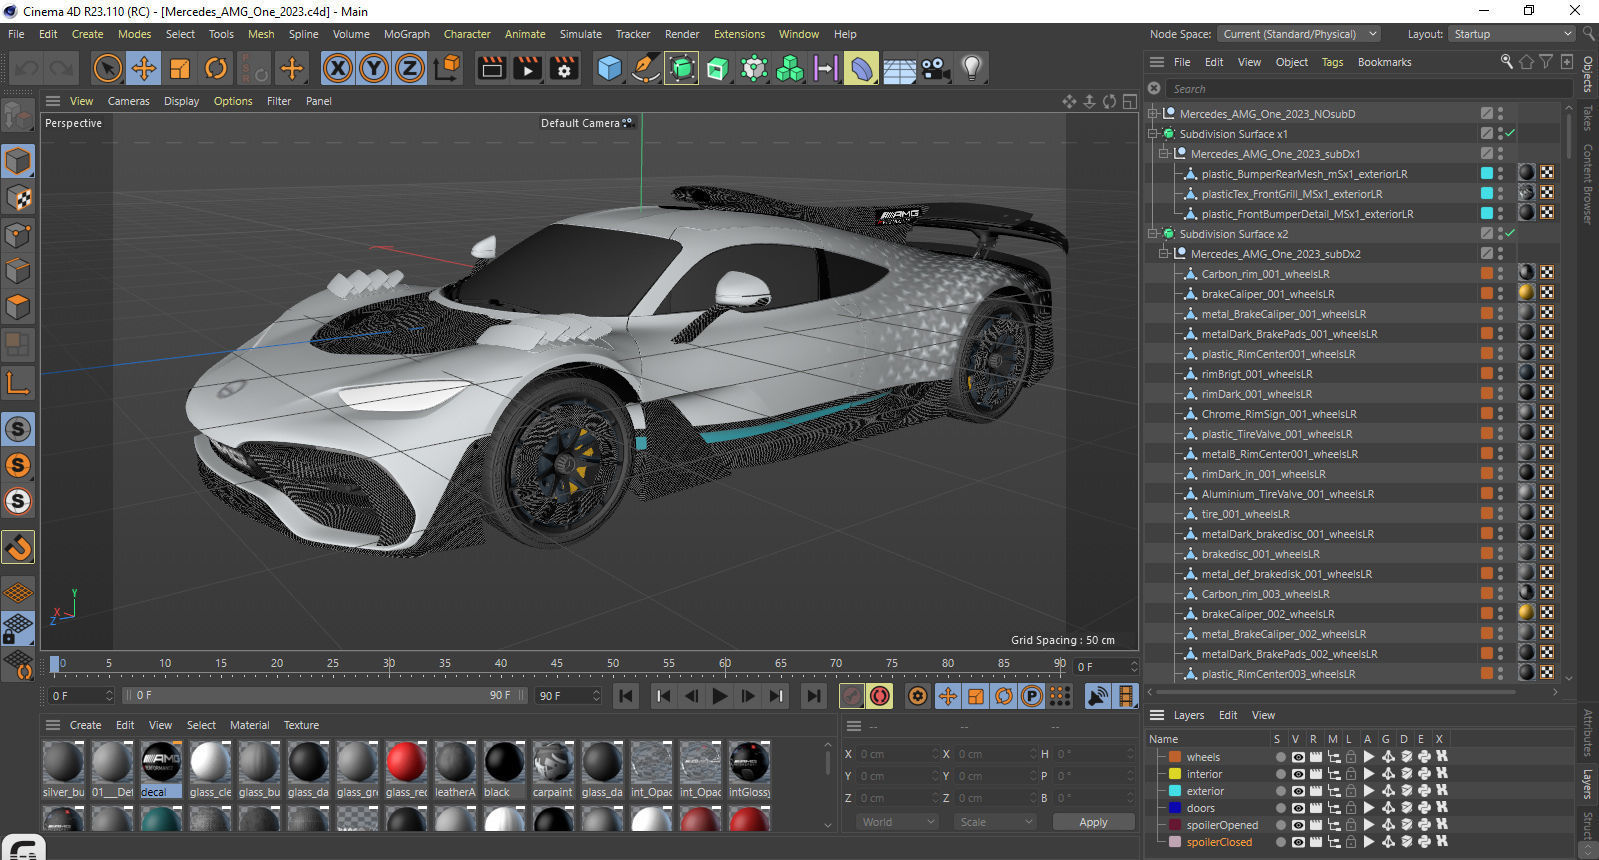
Task: Toggle Y-axis lock
Action: tap(374, 68)
